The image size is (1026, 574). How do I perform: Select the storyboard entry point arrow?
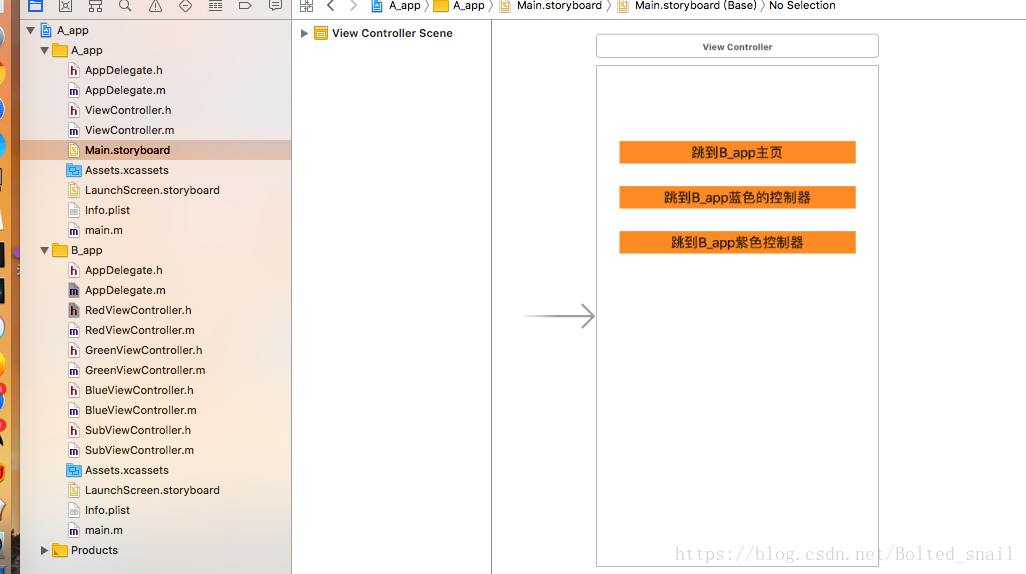559,317
